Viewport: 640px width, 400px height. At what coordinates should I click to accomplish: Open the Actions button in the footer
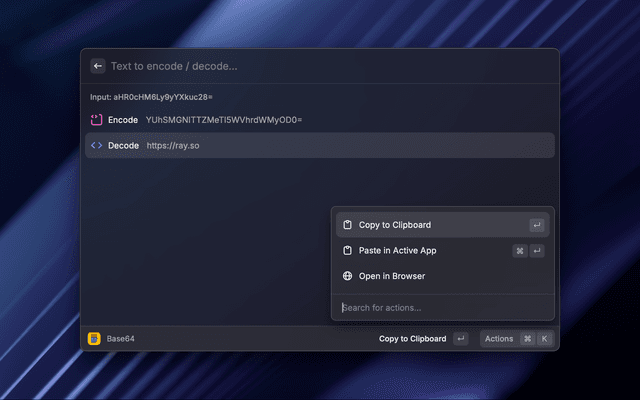click(x=499, y=339)
